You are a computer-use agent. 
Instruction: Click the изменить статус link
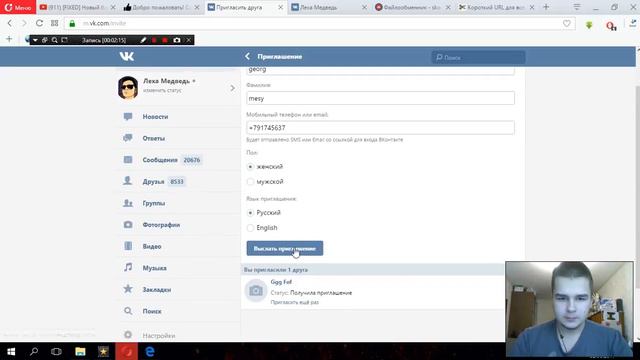point(162,90)
